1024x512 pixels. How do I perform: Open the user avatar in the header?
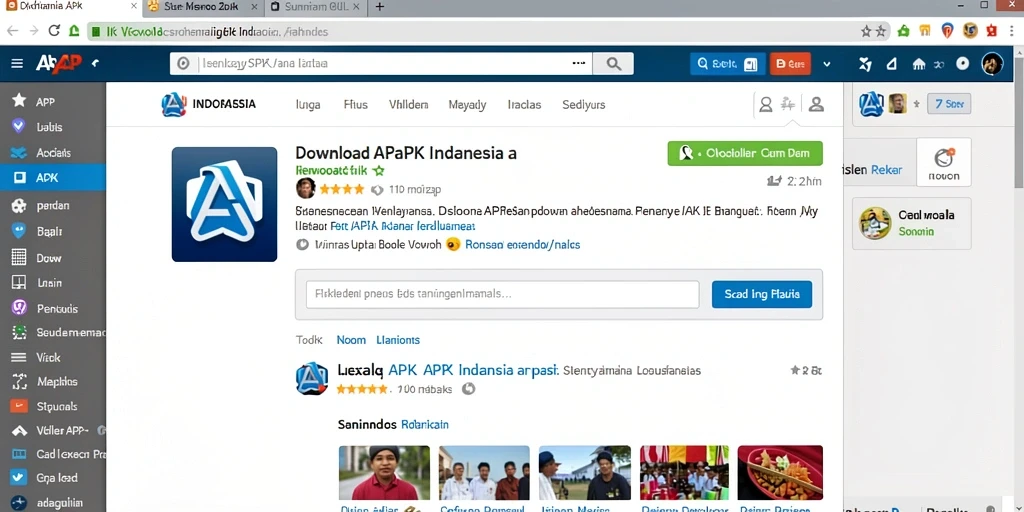coord(992,63)
